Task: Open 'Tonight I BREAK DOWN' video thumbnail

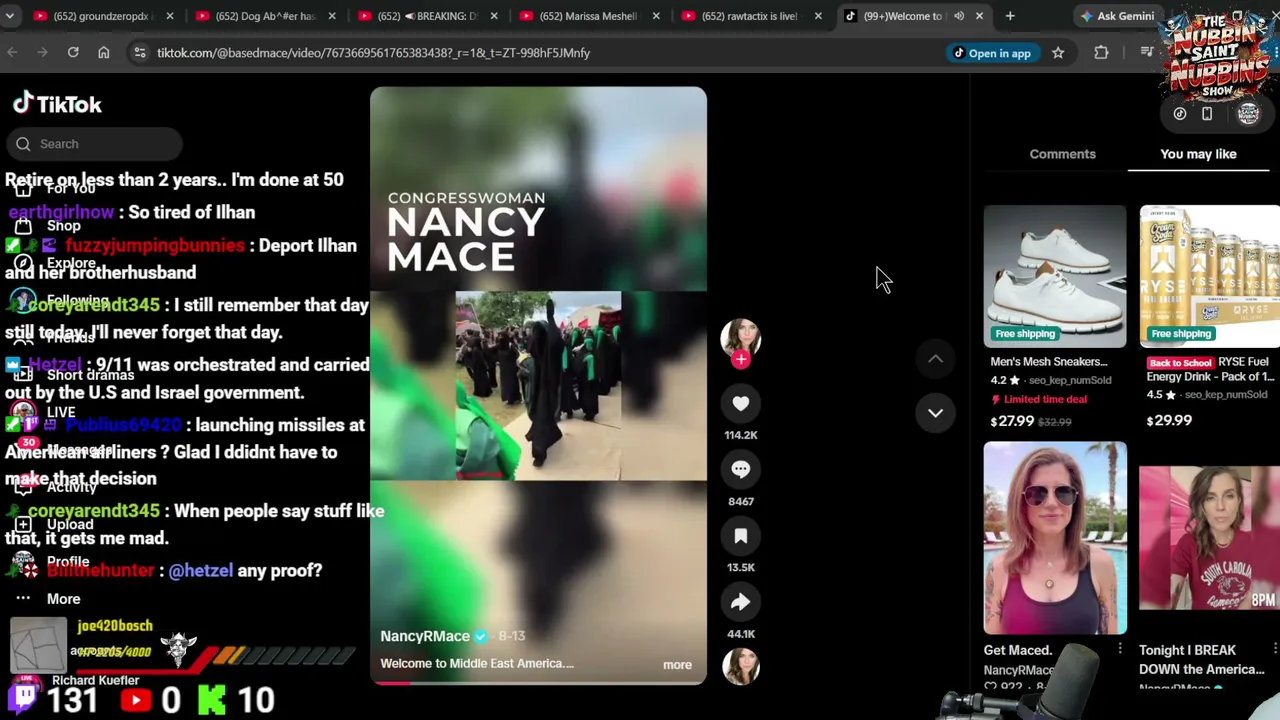Action: coord(1210,538)
